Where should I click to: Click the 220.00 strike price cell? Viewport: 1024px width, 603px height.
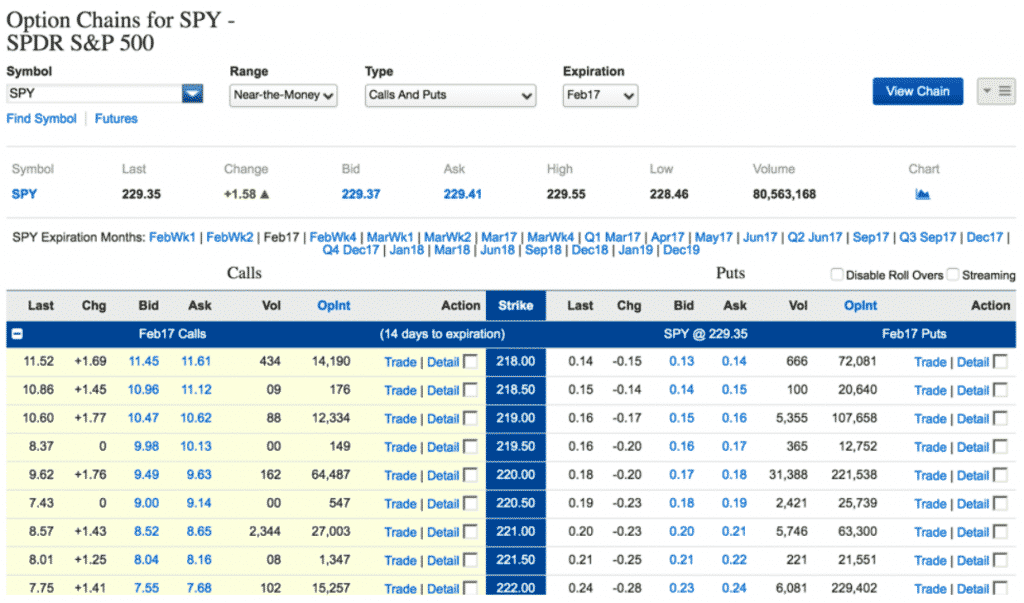(516, 475)
